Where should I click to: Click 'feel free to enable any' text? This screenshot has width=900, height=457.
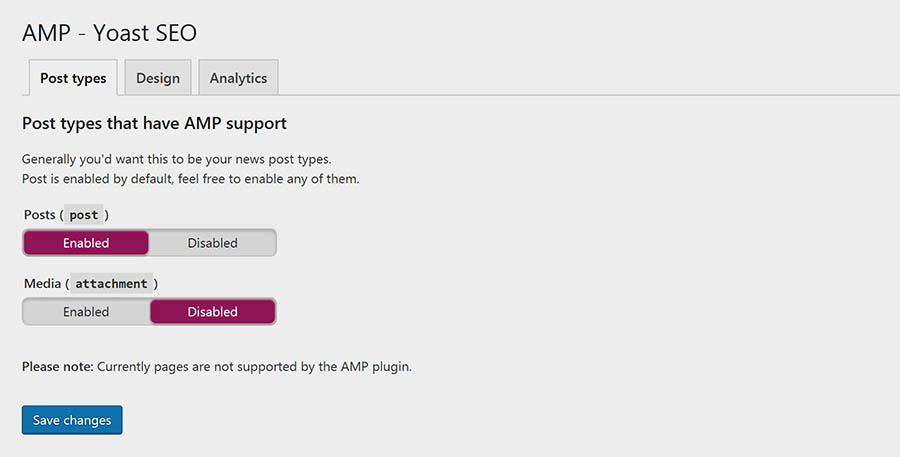tap(242, 179)
